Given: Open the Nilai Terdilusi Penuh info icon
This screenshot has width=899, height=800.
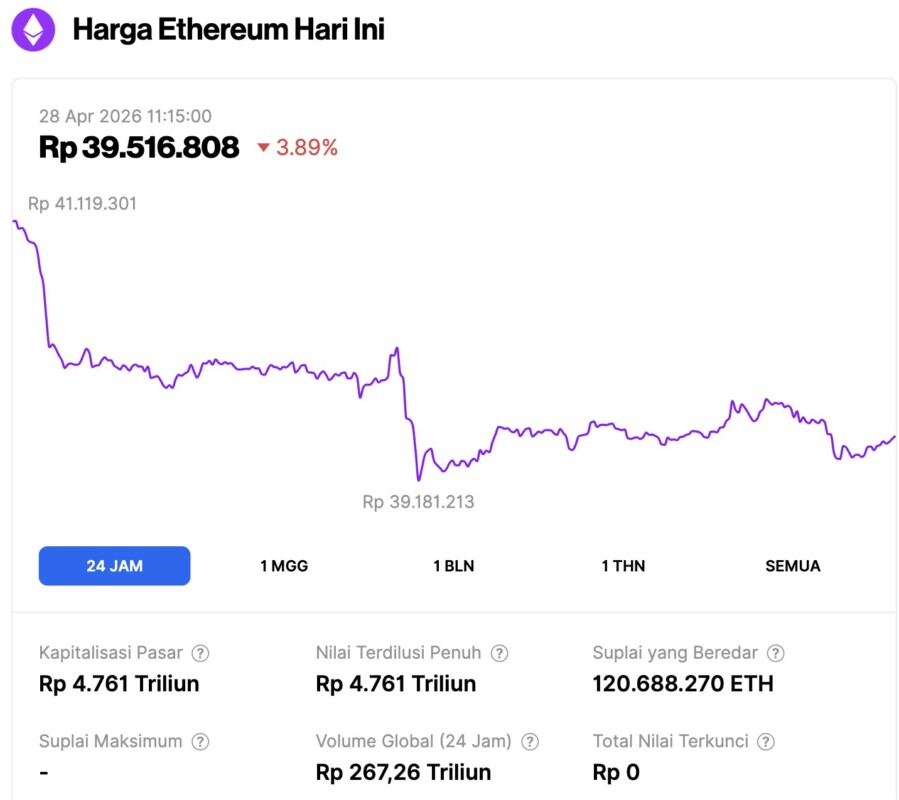Looking at the screenshot, I should 499,653.
